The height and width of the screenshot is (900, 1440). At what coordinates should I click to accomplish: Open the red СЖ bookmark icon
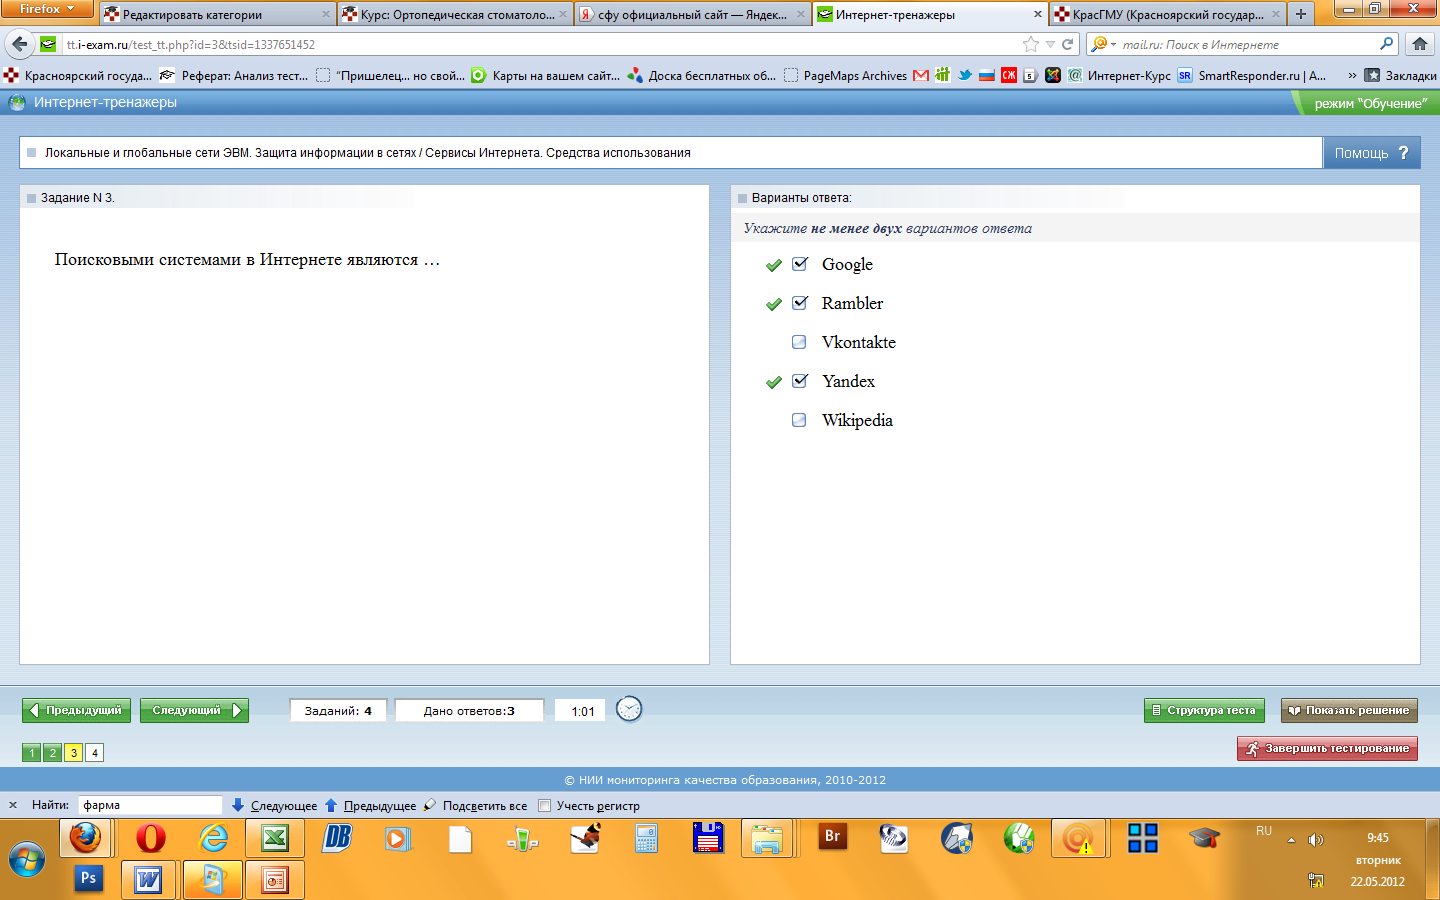pyautogui.click(x=1009, y=75)
